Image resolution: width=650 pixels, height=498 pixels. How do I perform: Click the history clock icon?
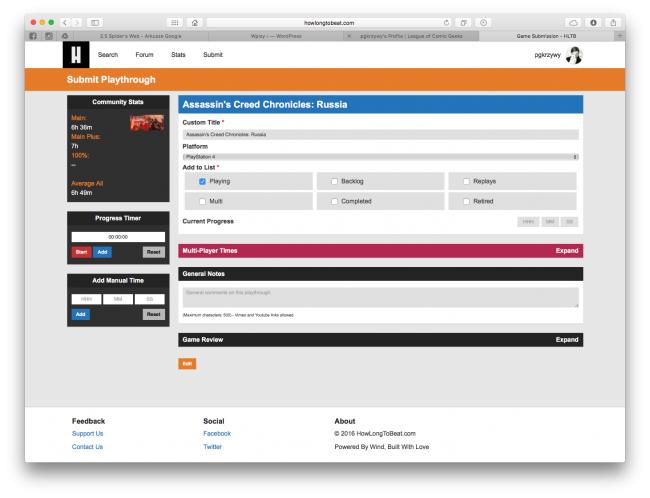pyautogui.click(x=483, y=22)
